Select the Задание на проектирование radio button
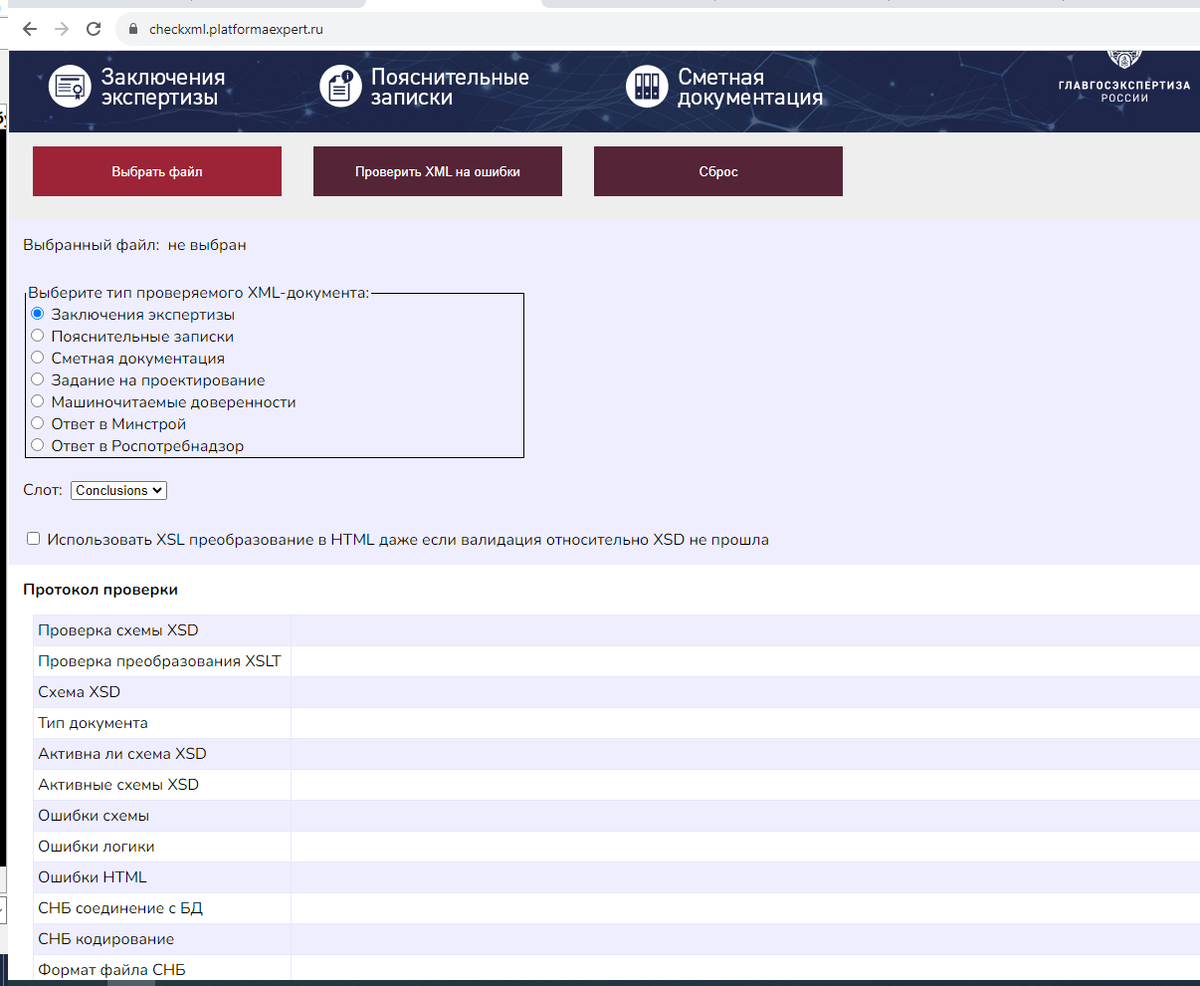1200x986 pixels. click(37, 379)
